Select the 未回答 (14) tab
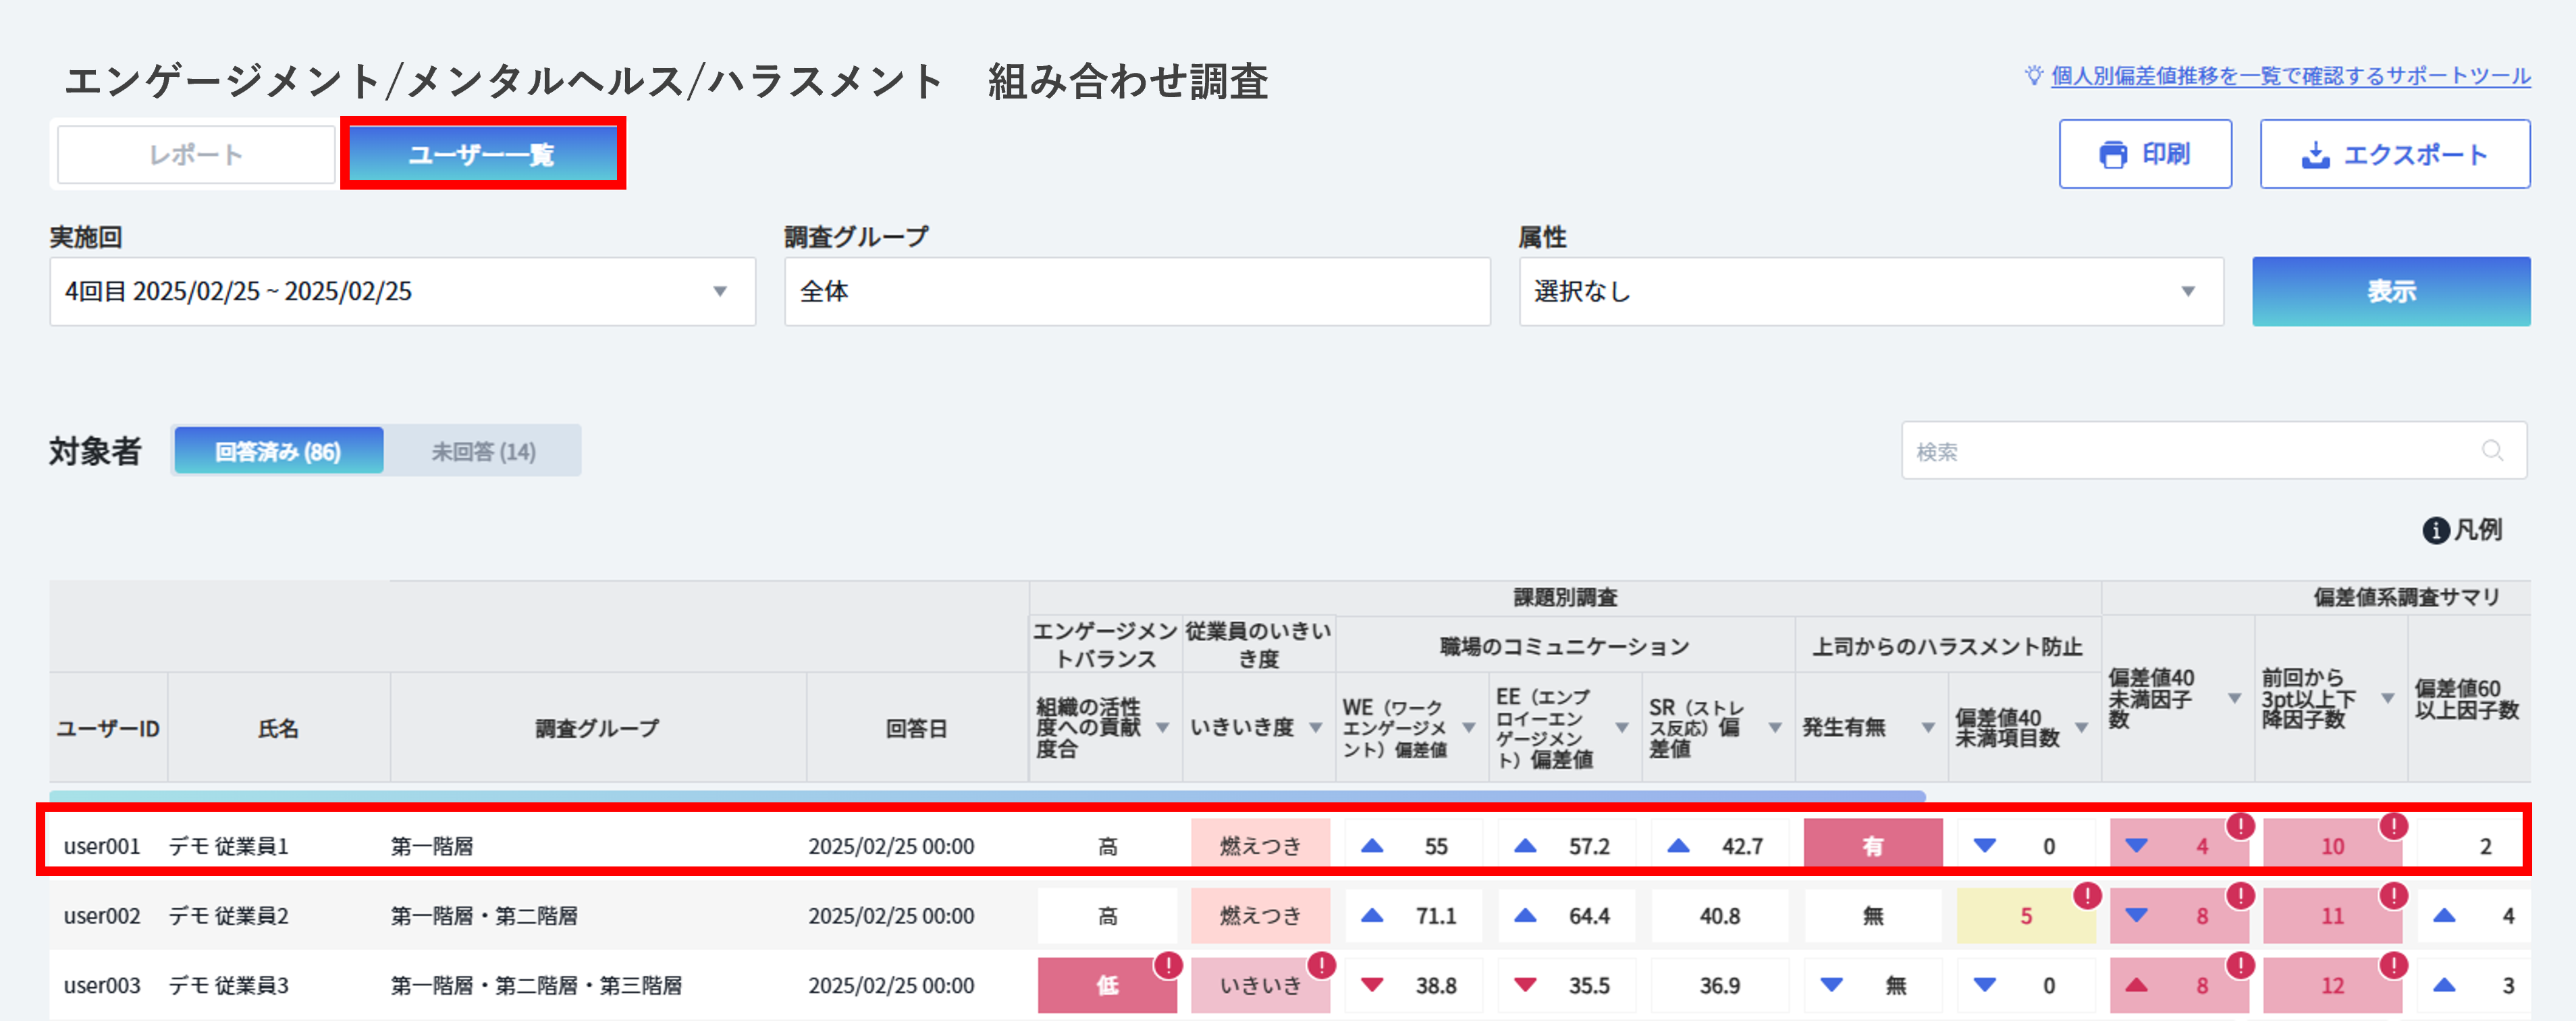Image resolution: width=2576 pixels, height=1021 pixels. pos(483,451)
